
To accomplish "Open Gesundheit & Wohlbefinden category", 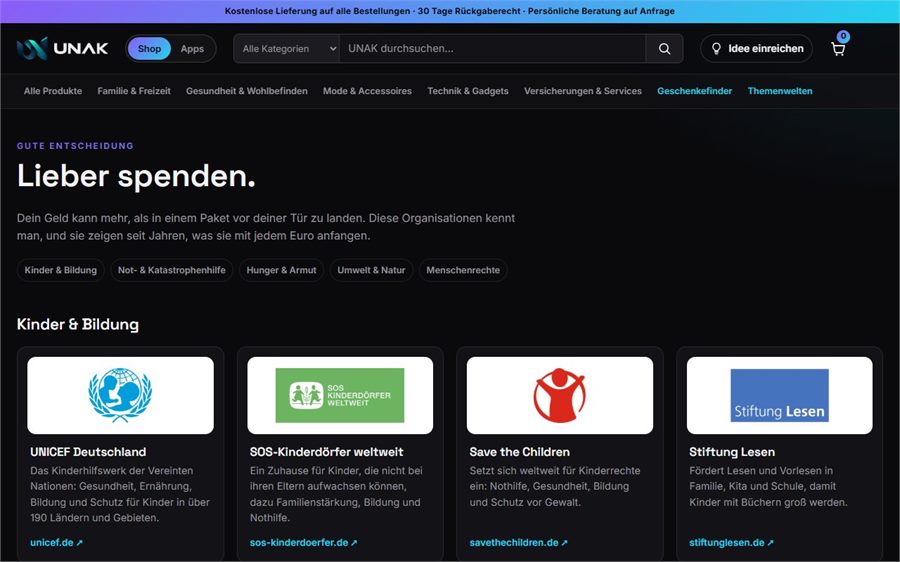I will tap(247, 91).
